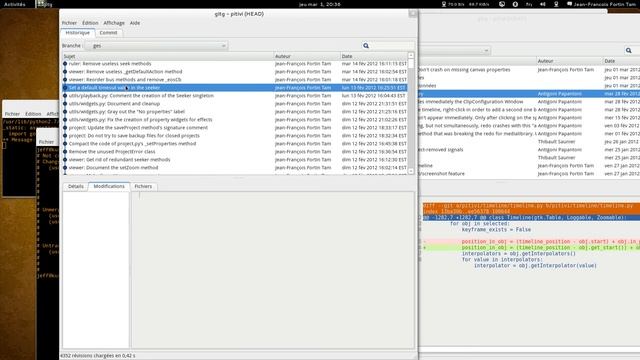Switch to the Historique tab

pos(78,33)
